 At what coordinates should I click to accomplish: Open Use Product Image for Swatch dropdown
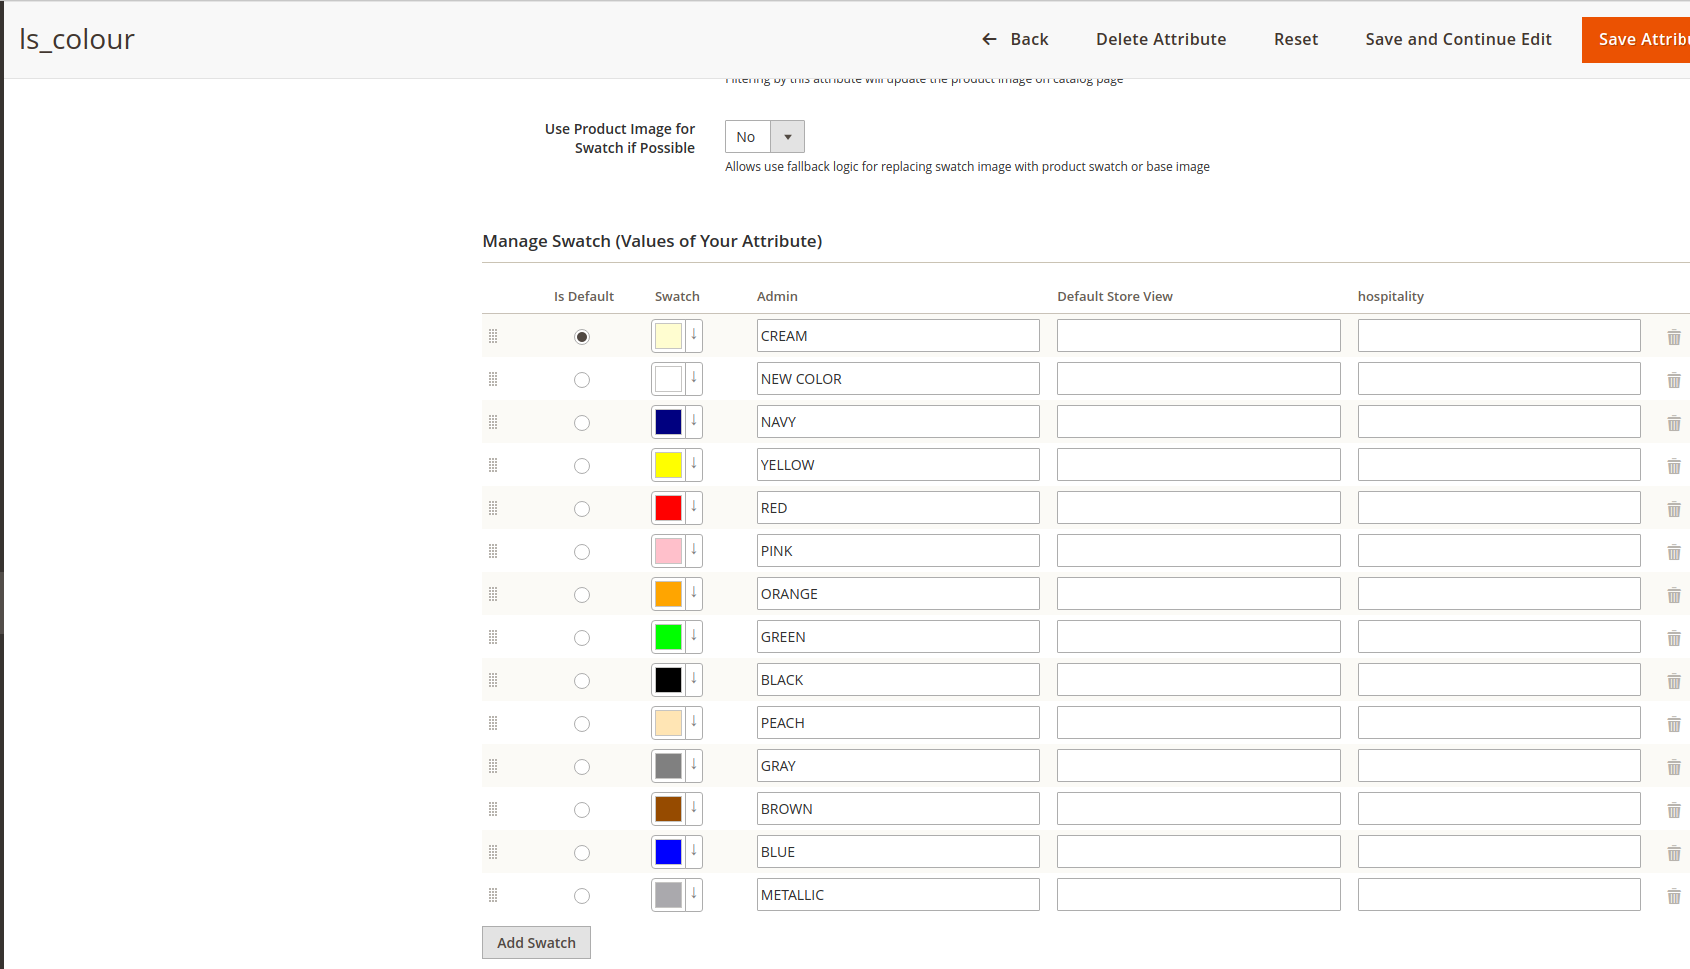click(764, 137)
